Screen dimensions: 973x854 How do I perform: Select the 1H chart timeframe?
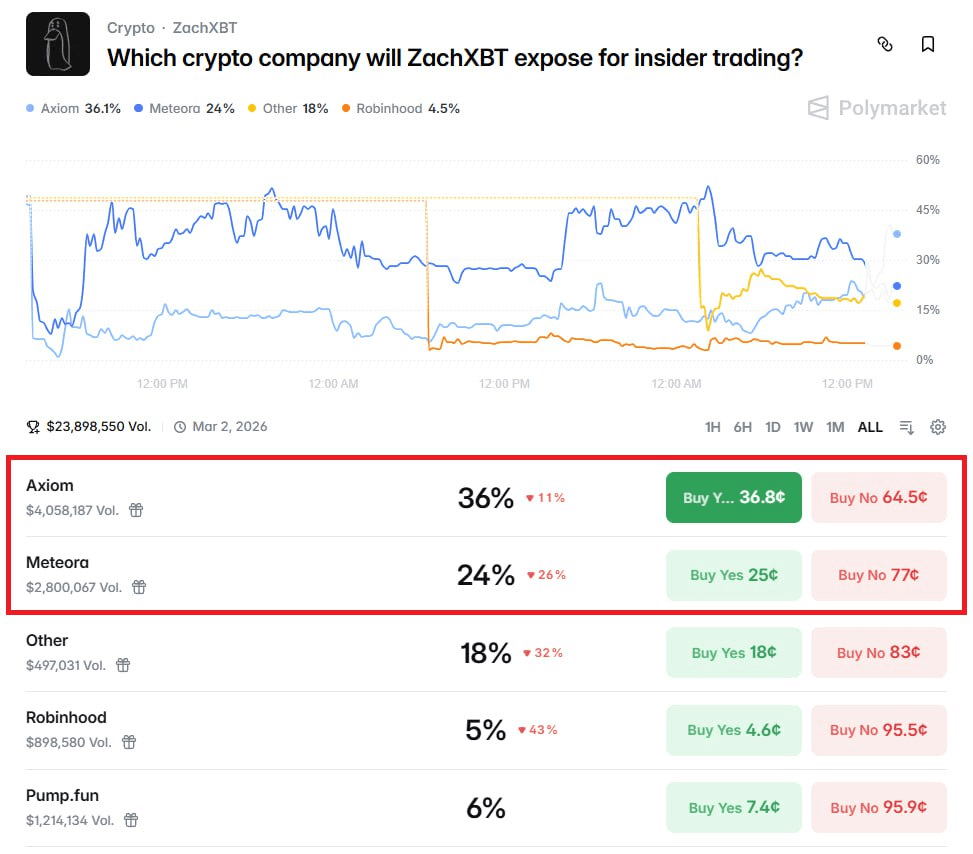click(x=712, y=427)
